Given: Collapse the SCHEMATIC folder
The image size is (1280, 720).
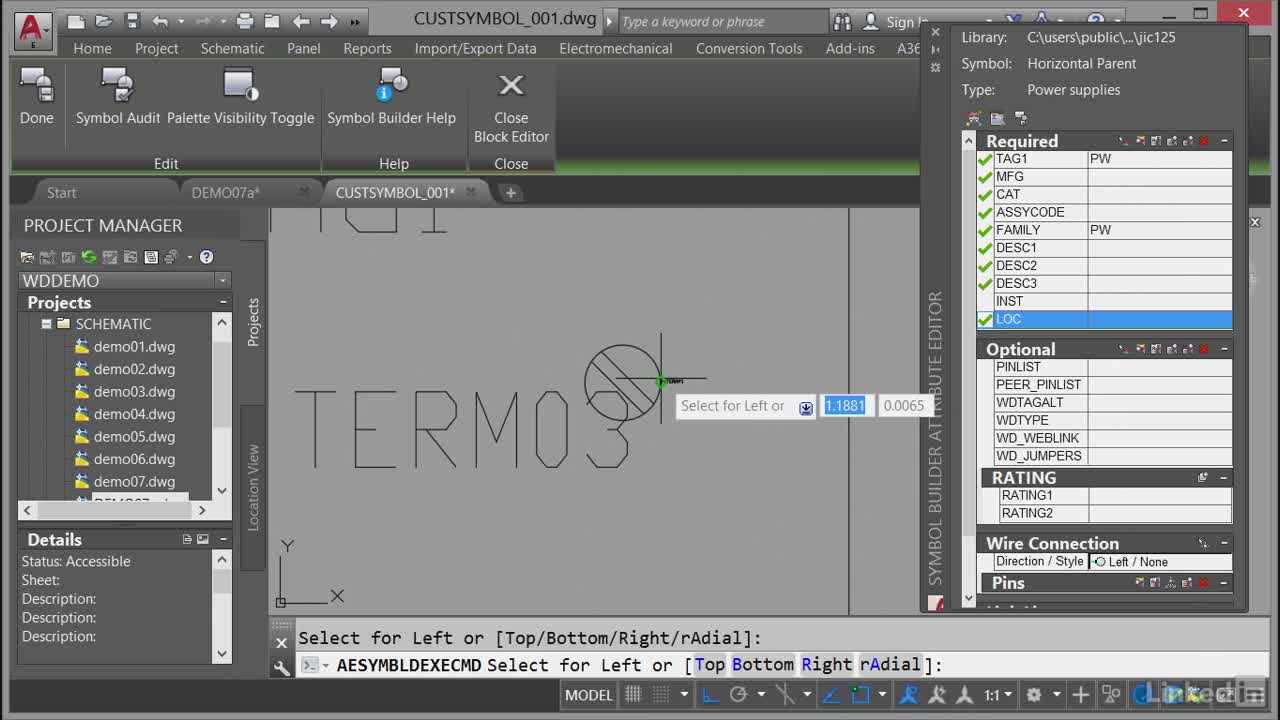Looking at the screenshot, I should pyautogui.click(x=46, y=324).
